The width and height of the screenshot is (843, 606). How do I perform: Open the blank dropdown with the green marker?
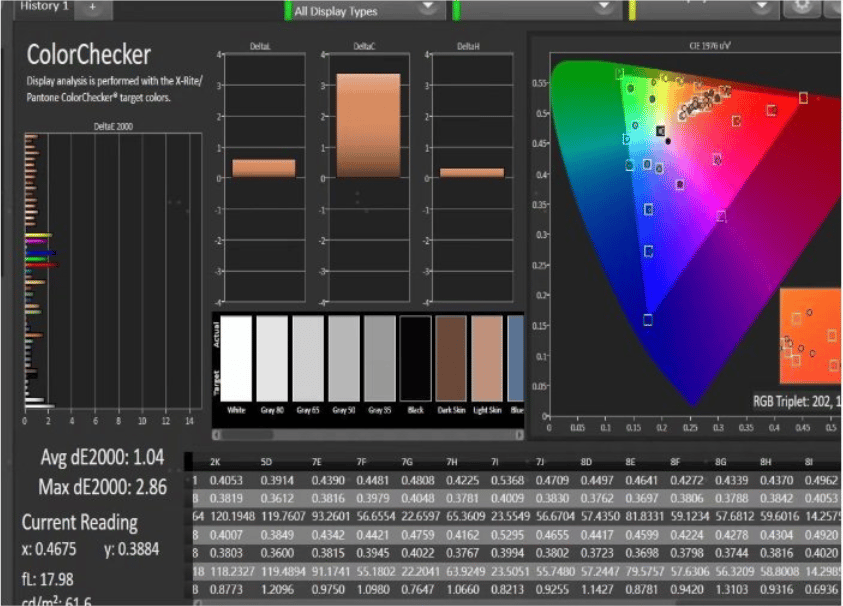point(537,10)
